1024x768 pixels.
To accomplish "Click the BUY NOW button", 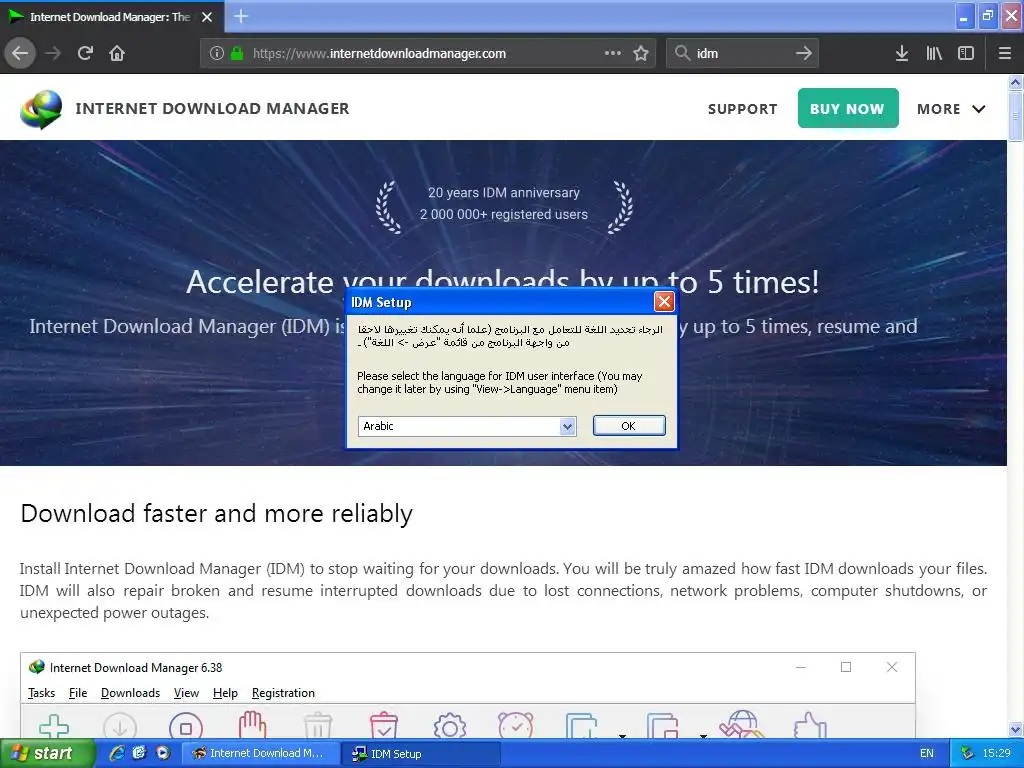I will [x=848, y=108].
